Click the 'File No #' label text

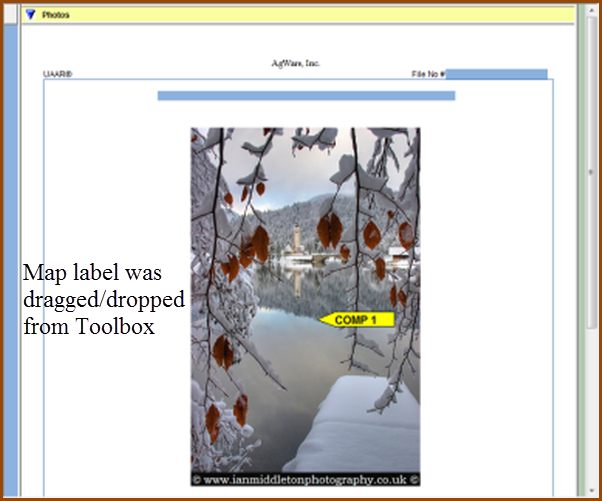point(428,74)
